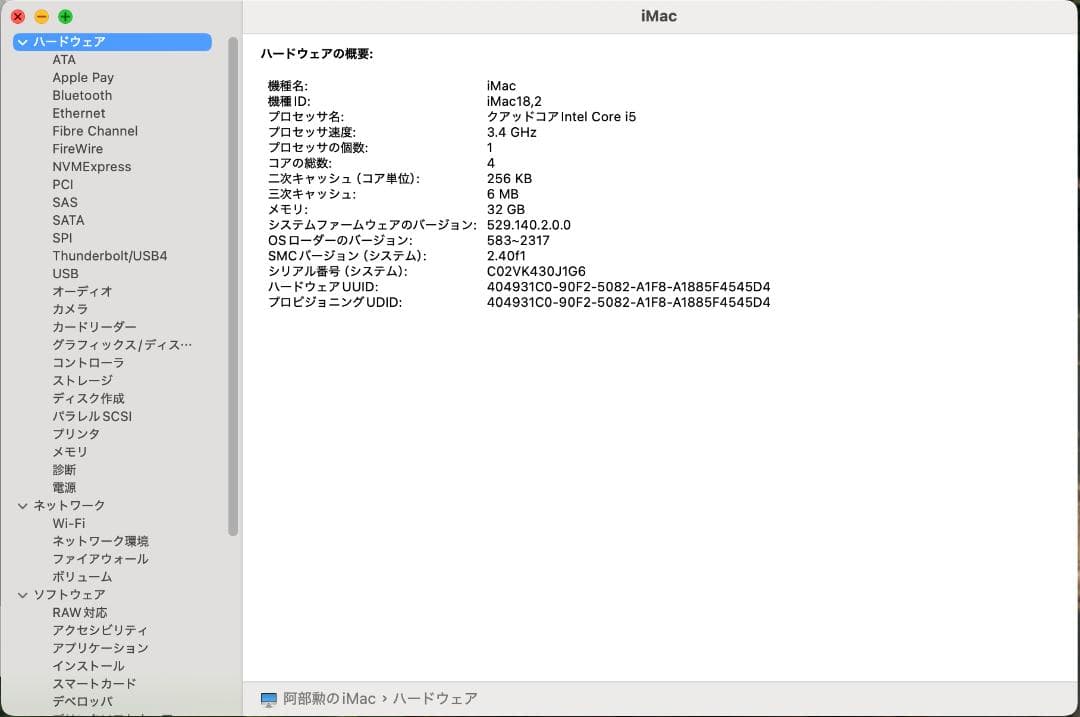
Task: Collapse the ソフトウェア section
Action: click(x=22, y=594)
